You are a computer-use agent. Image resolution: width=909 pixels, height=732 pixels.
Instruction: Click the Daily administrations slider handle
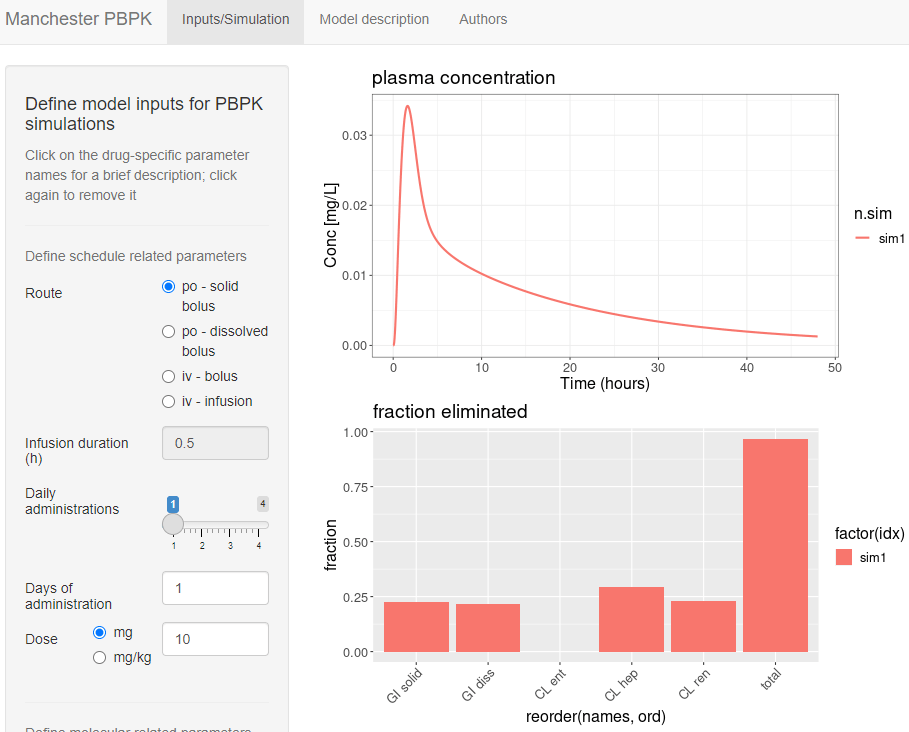pyautogui.click(x=173, y=524)
